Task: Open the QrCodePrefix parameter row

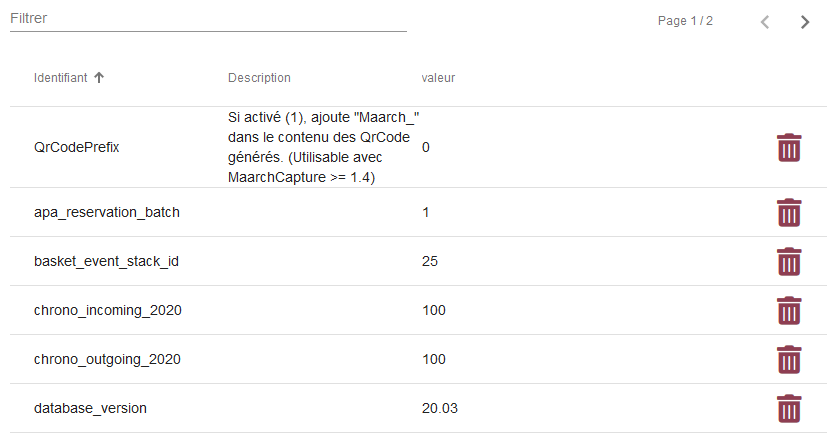Action: pyautogui.click(x=418, y=147)
